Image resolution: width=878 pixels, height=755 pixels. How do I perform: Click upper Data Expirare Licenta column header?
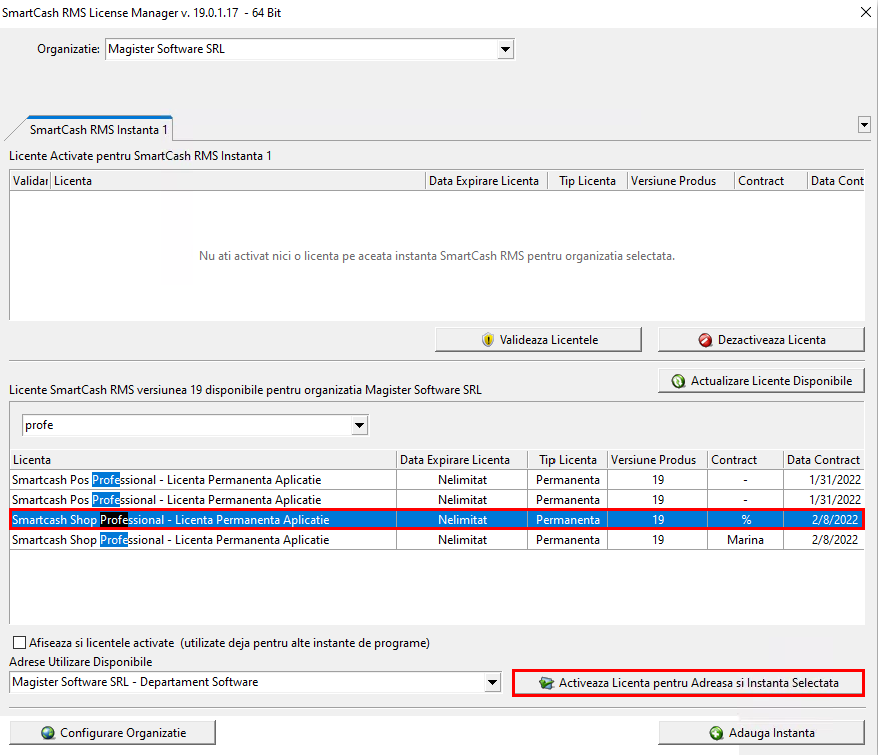tap(486, 181)
